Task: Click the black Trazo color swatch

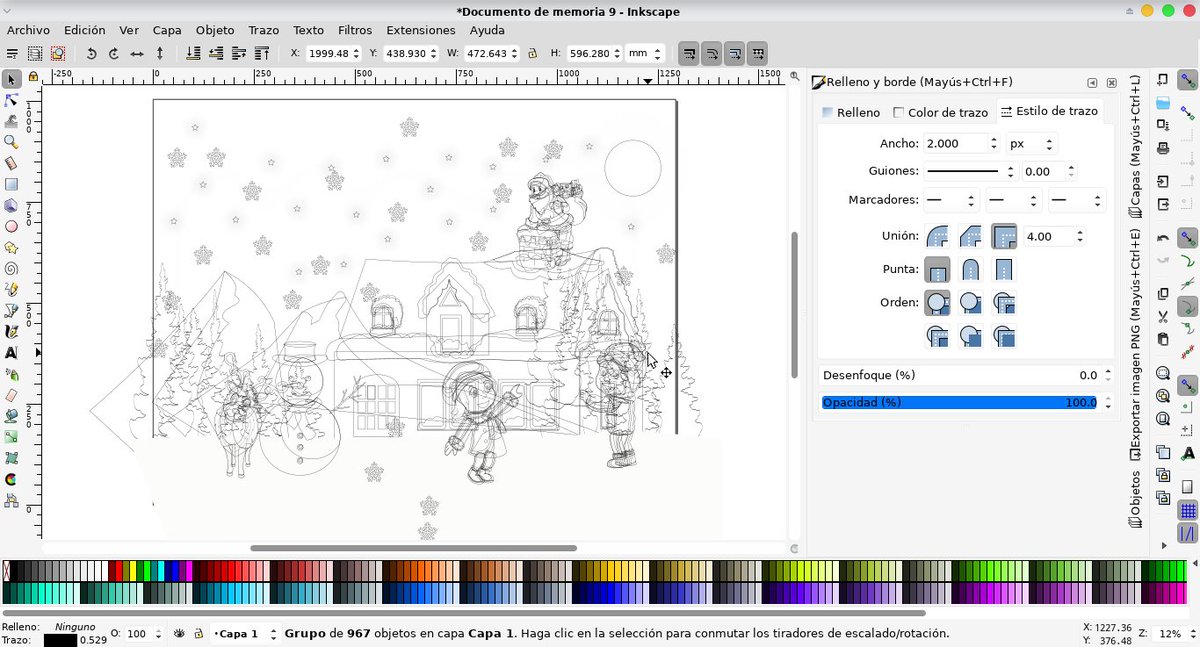Action: [x=60, y=640]
